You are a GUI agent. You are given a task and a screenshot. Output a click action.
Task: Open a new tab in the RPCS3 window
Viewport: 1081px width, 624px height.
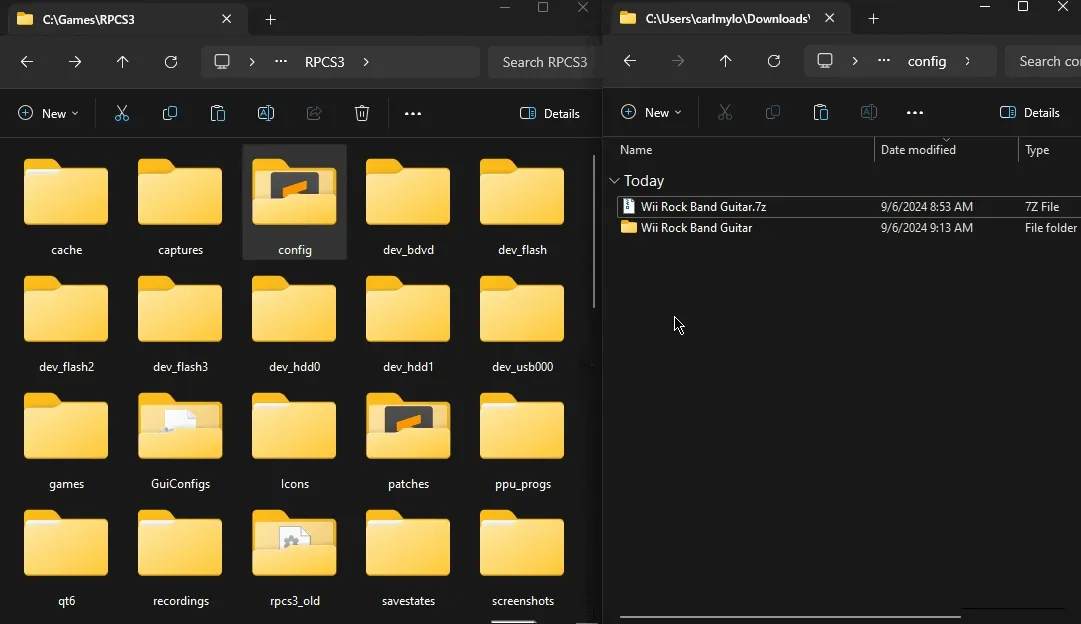point(271,19)
